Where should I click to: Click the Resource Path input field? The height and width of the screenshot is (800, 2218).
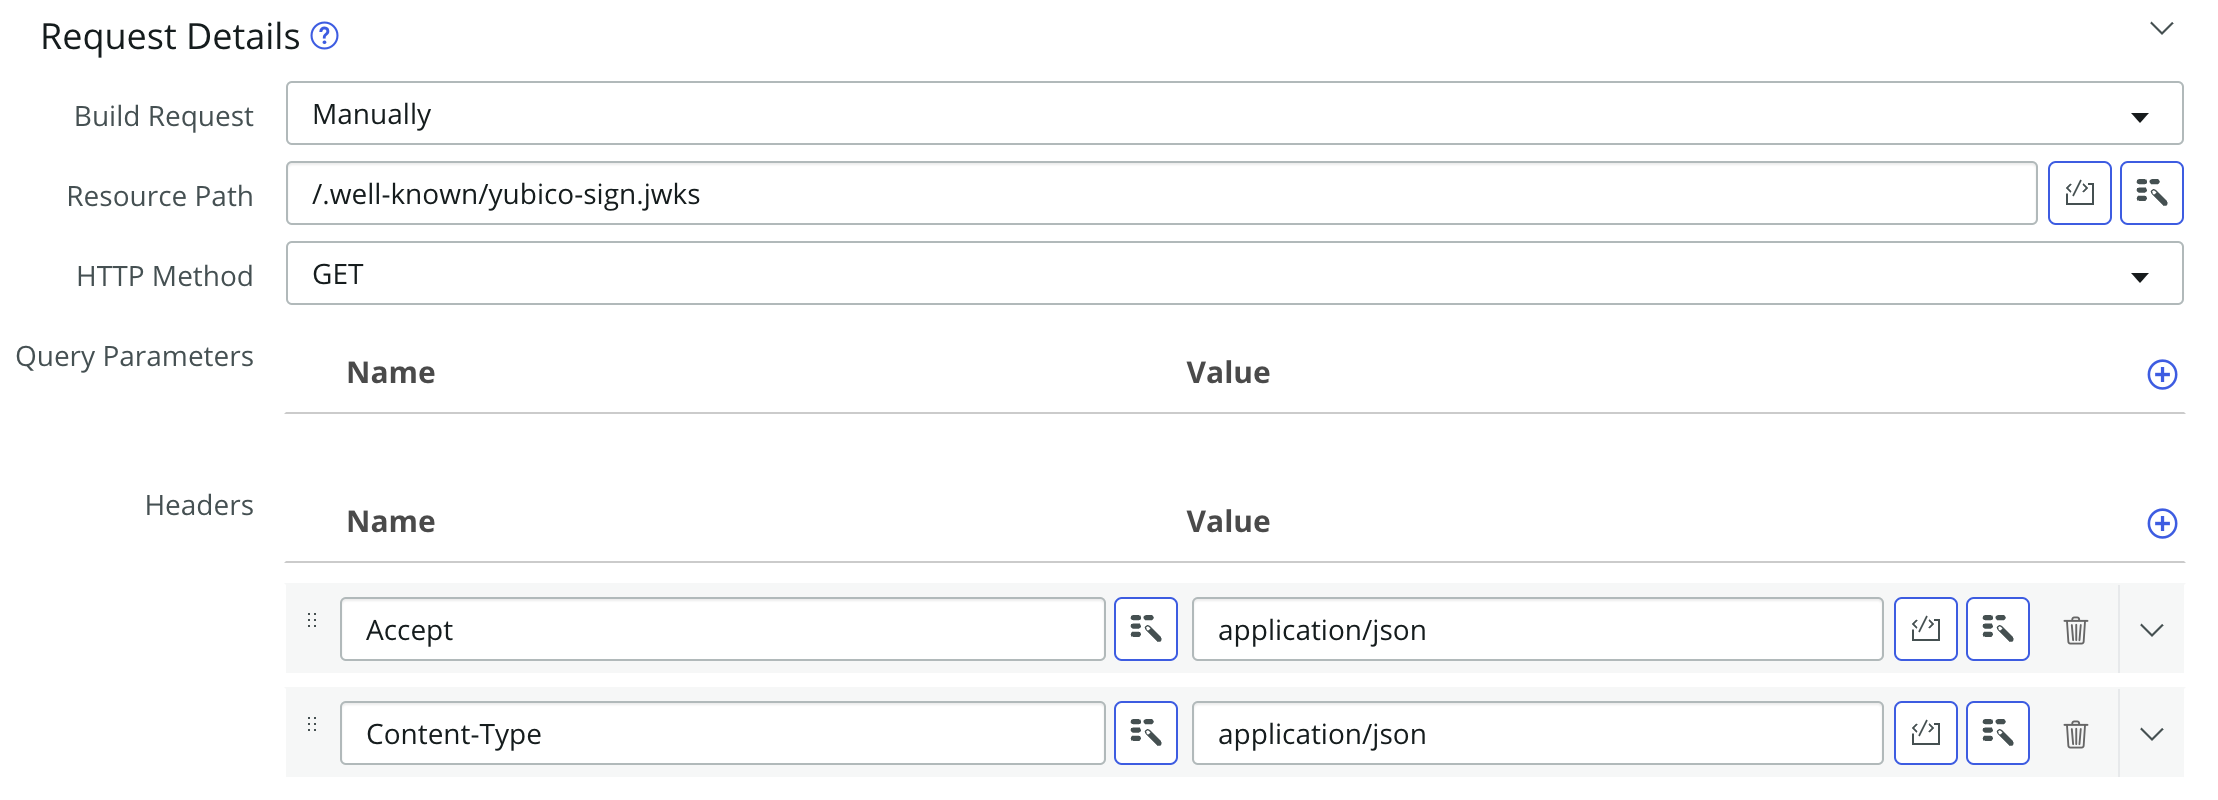(1160, 193)
